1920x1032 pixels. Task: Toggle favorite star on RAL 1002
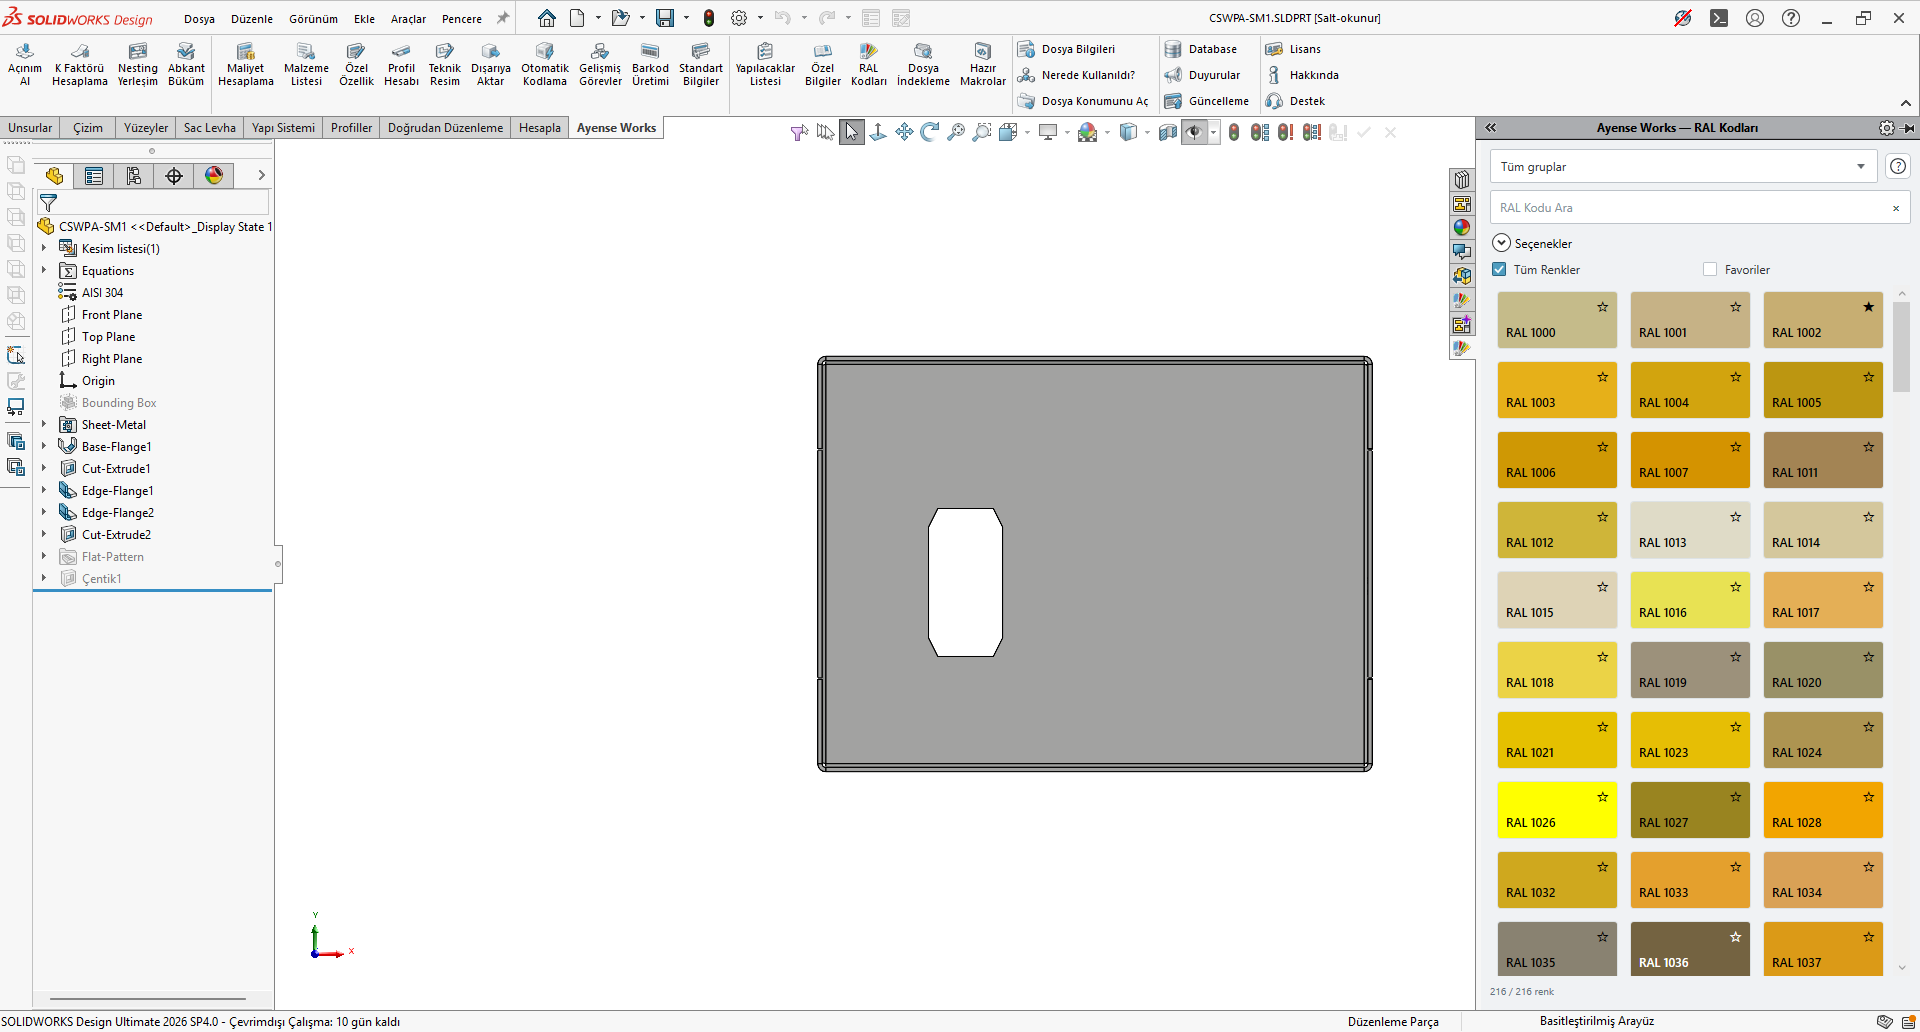1868,307
